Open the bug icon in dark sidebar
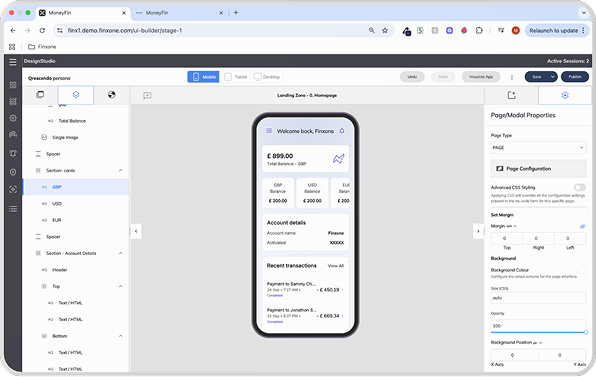Screen dimensions: 596x377 (13, 153)
